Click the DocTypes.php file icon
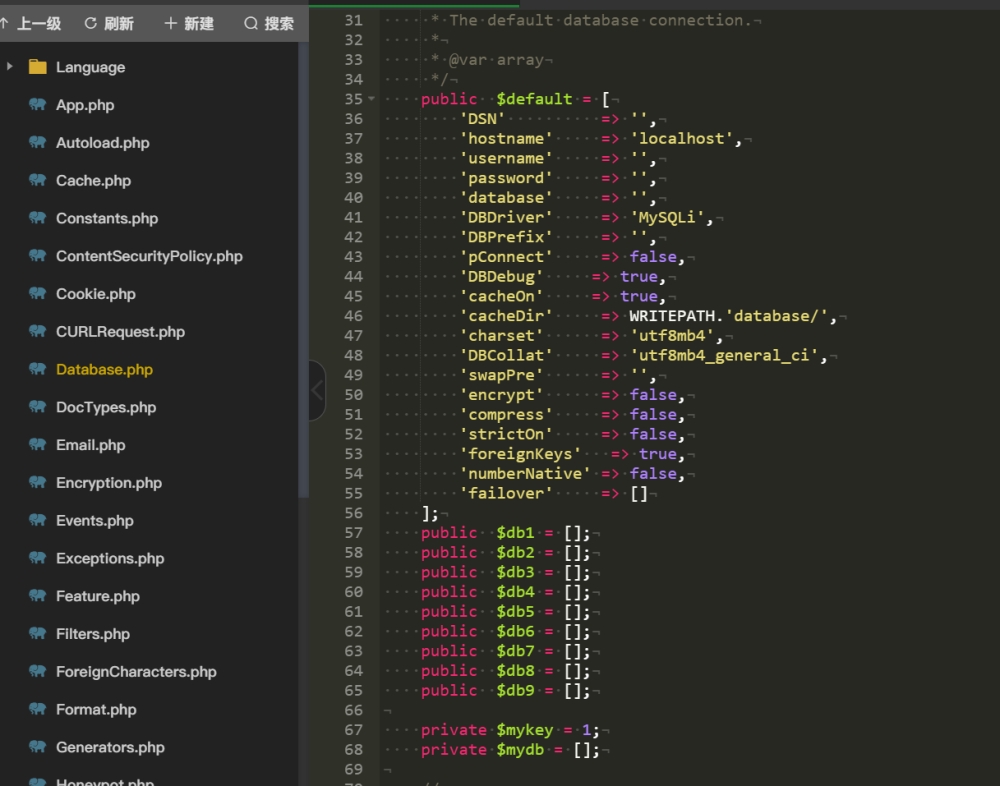The image size is (1000, 786). [38, 406]
